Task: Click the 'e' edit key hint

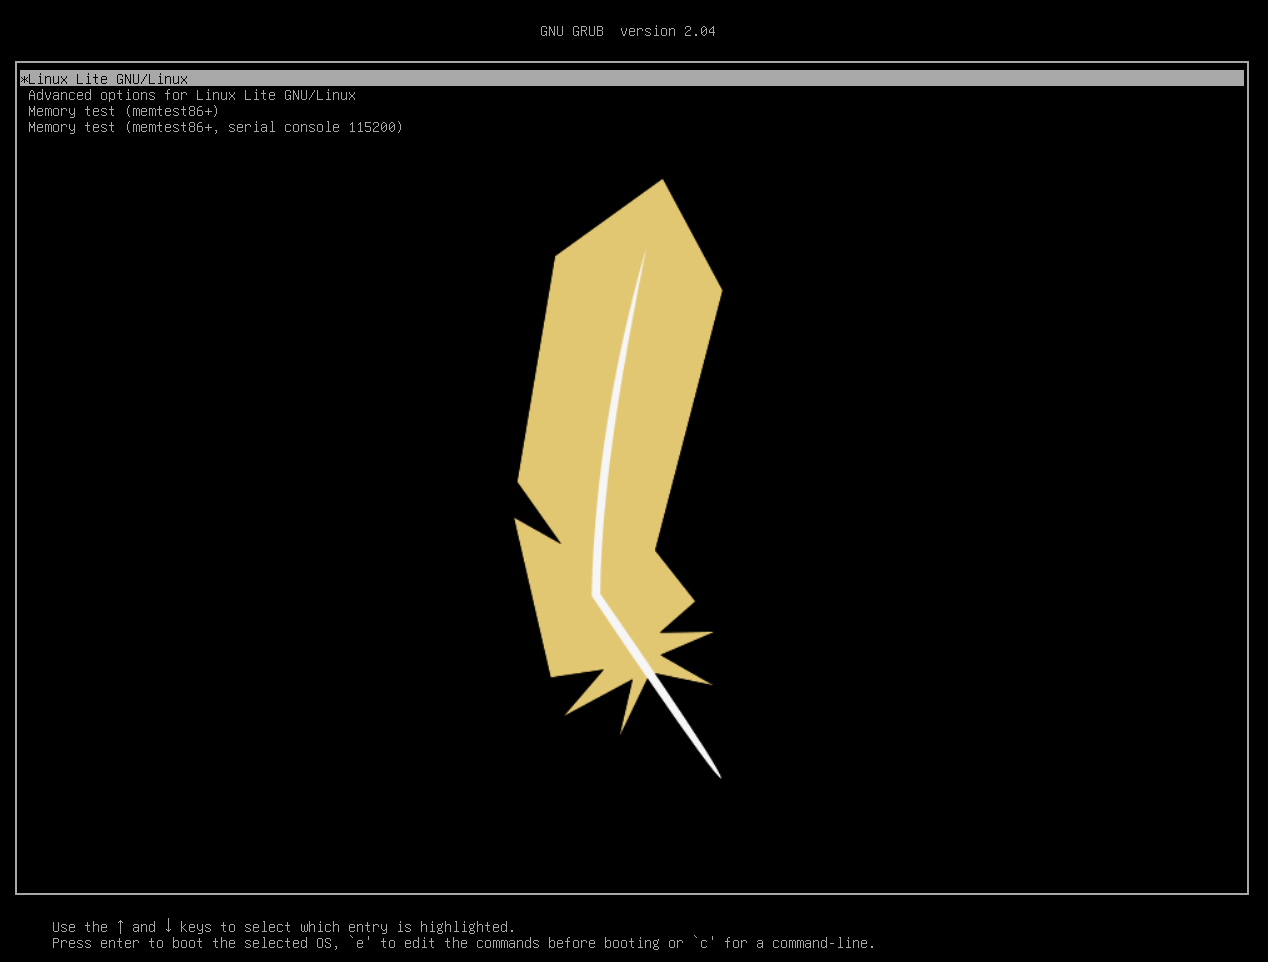Action: pos(360,943)
